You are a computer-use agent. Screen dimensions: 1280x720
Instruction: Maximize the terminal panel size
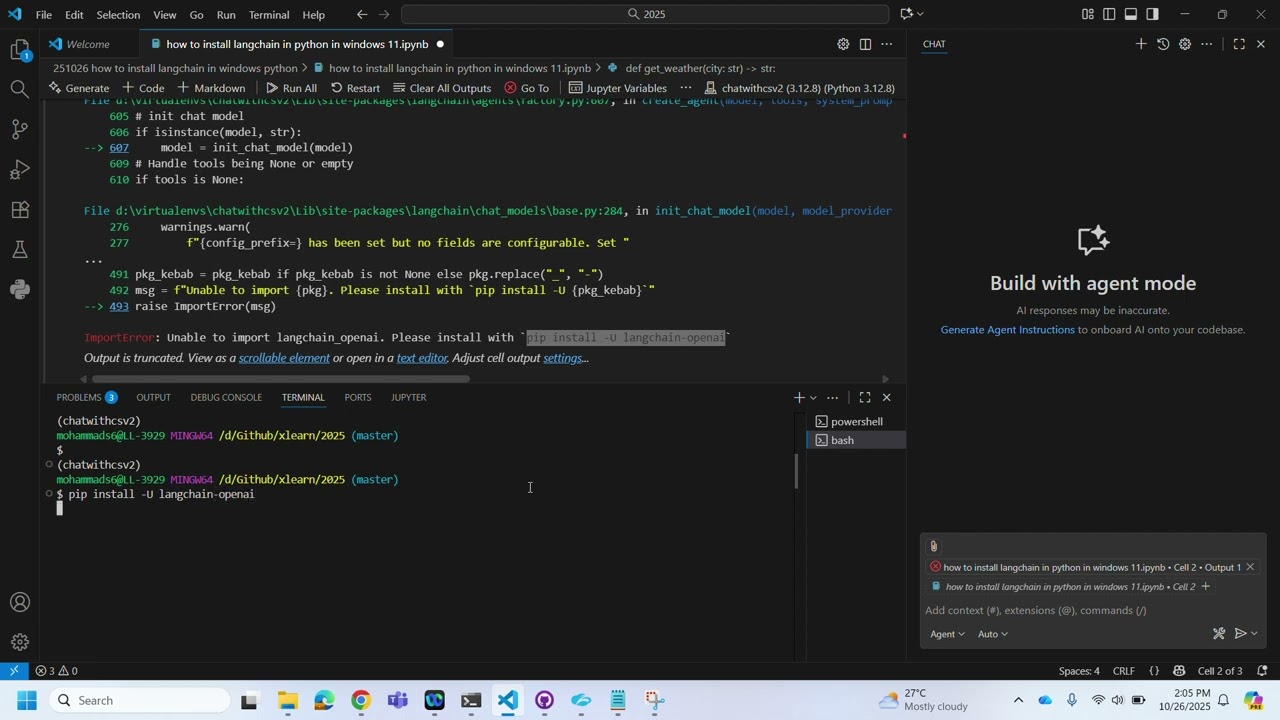tap(865, 397)
